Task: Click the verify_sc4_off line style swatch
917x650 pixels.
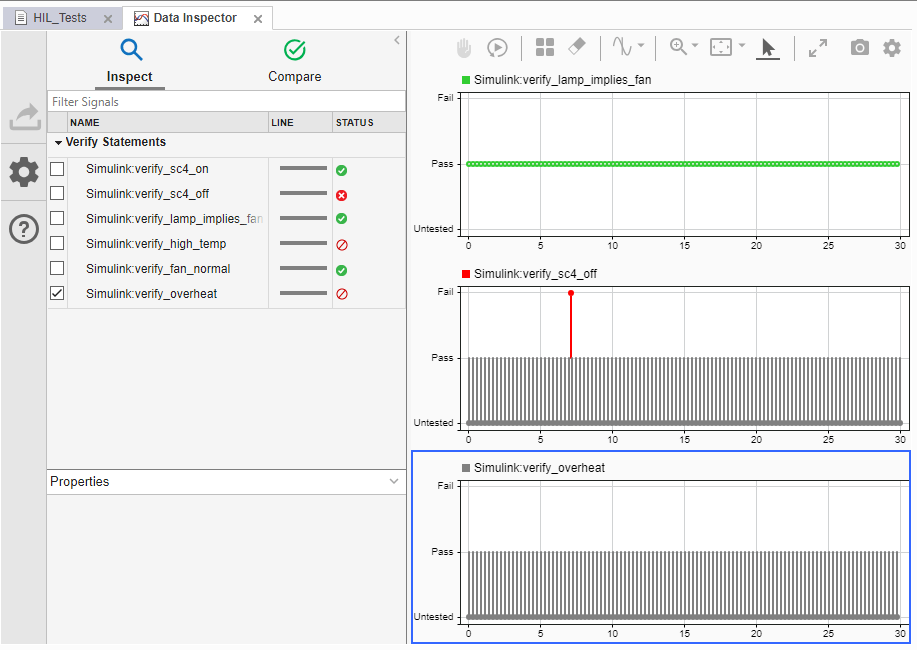Action: [302, 194]
